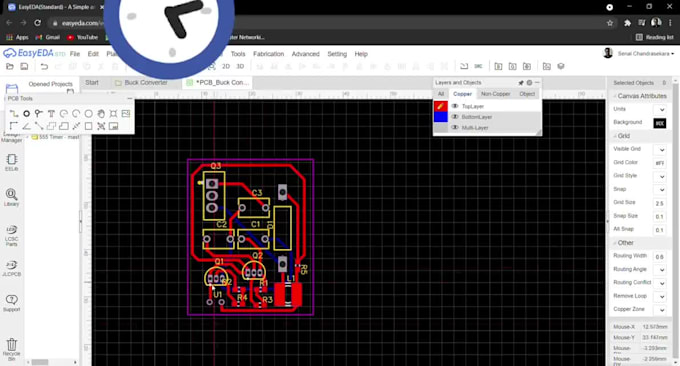The width and height of the screenshot is (680, 366).
Task: Open the Help menu
Action: (361, 54)
